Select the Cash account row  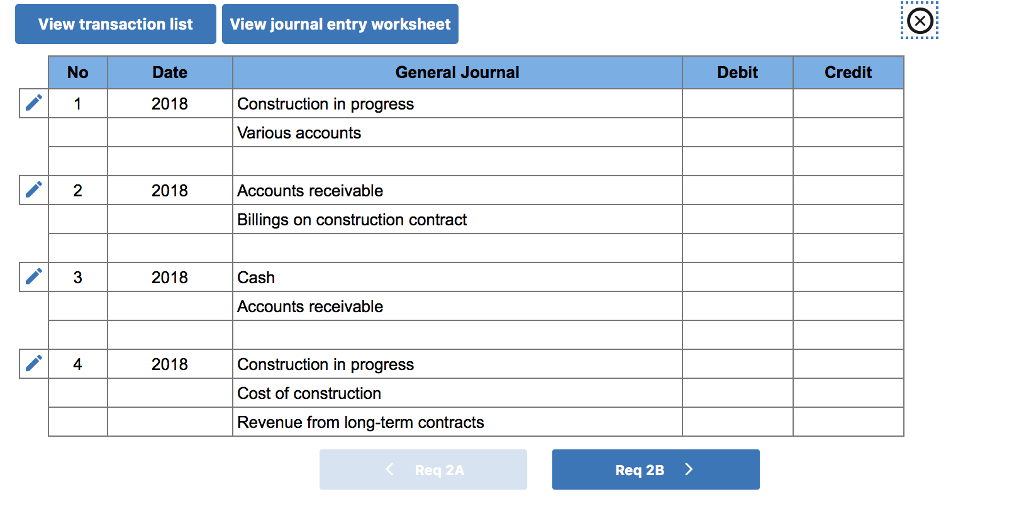click(x=457, y=278)
